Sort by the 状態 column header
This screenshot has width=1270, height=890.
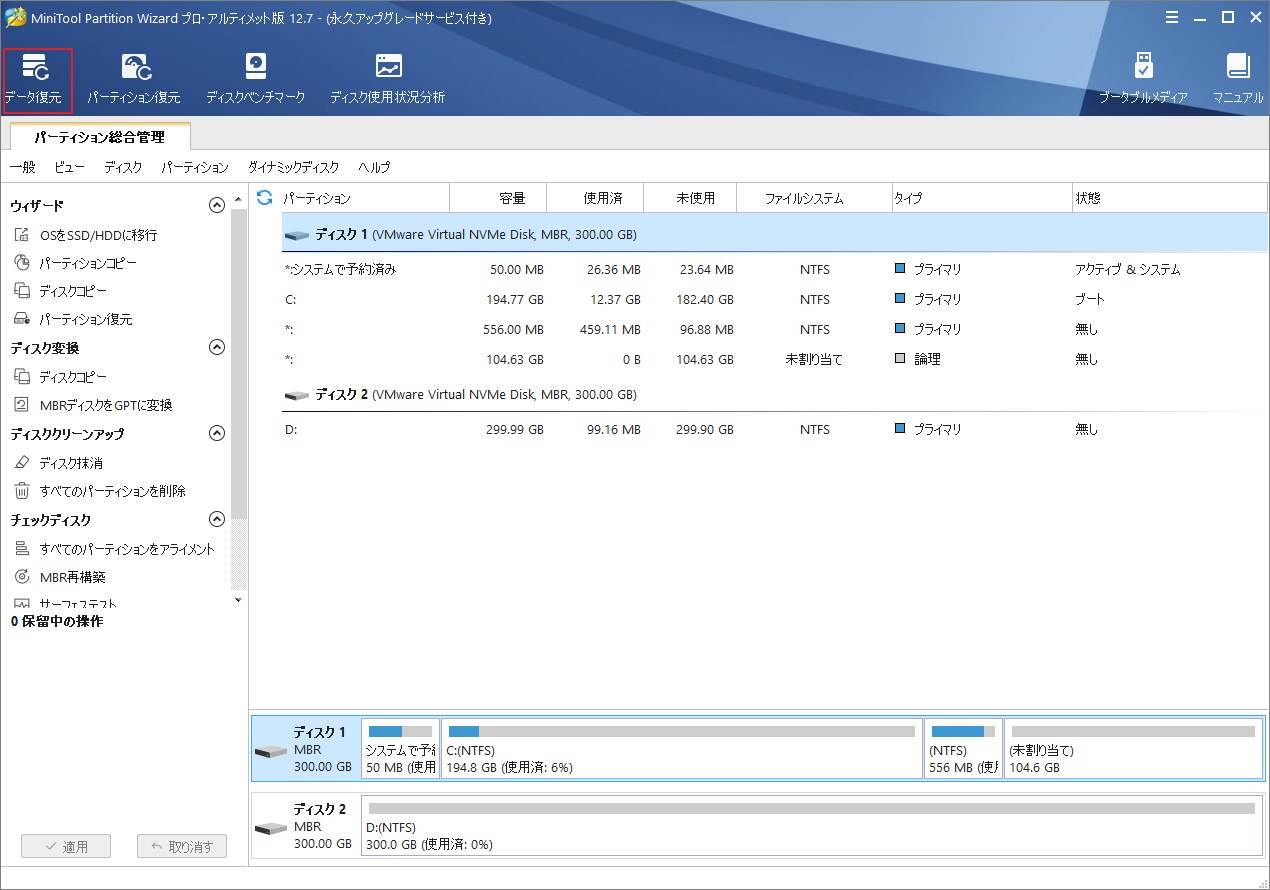[x=1168, y=198]
